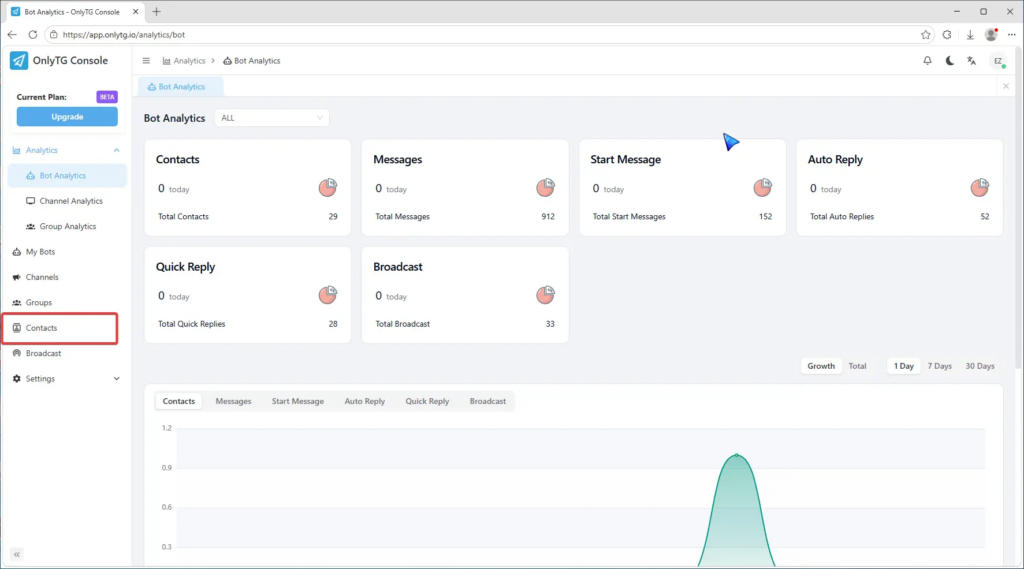Click the EZ user avatar
Image resolution: width=1024 pixels, height=569 pixels.
point(997,61)
